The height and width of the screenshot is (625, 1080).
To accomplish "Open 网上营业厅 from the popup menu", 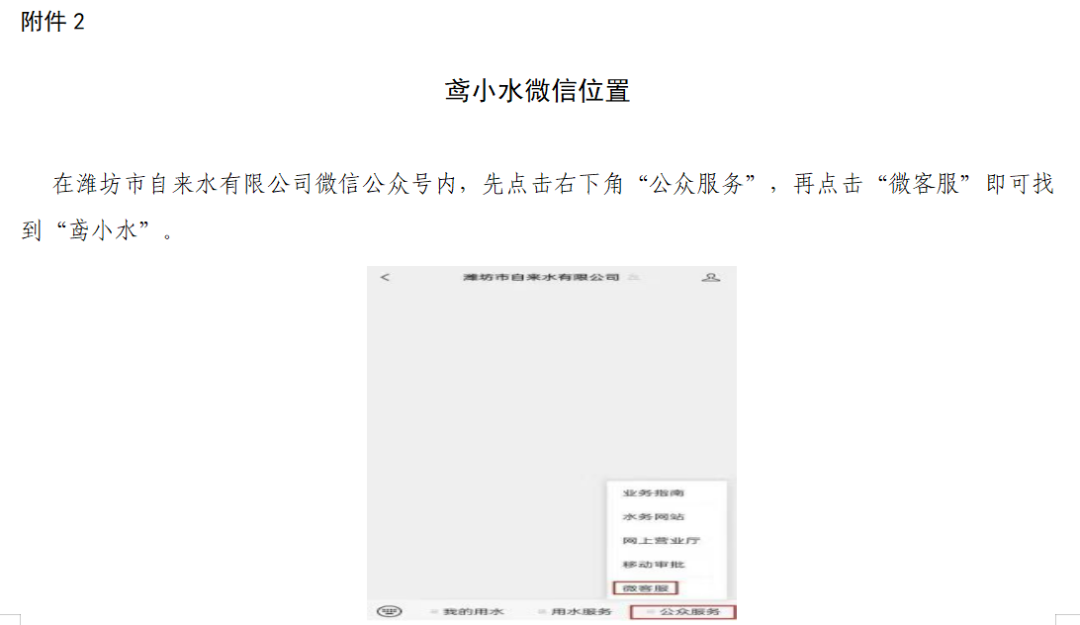I will click(661, 541).
